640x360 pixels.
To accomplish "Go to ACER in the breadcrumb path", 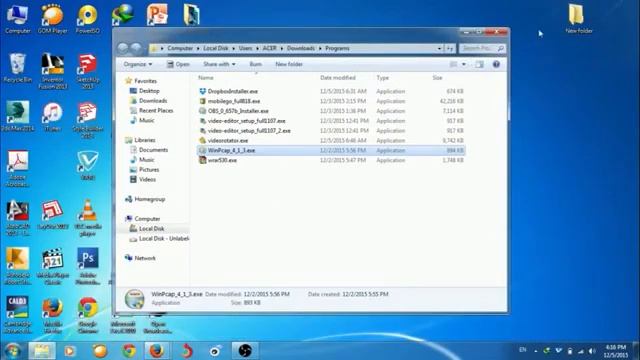I will [269, 48].
